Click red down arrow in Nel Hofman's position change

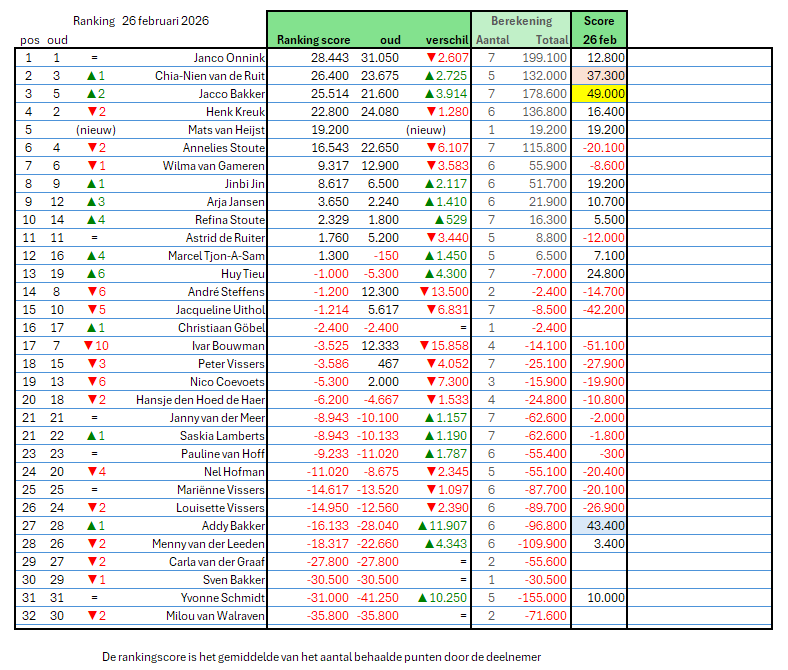pyautogui.click(x=88, y=471)
